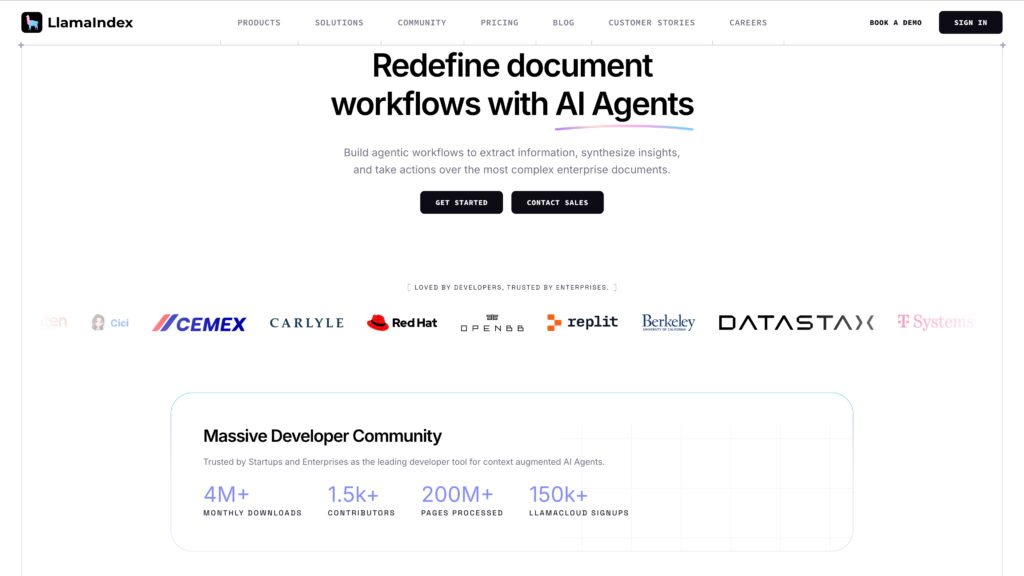Go to the Blog page
Viewport: 1024px width, 576px height.
(563, 22)
